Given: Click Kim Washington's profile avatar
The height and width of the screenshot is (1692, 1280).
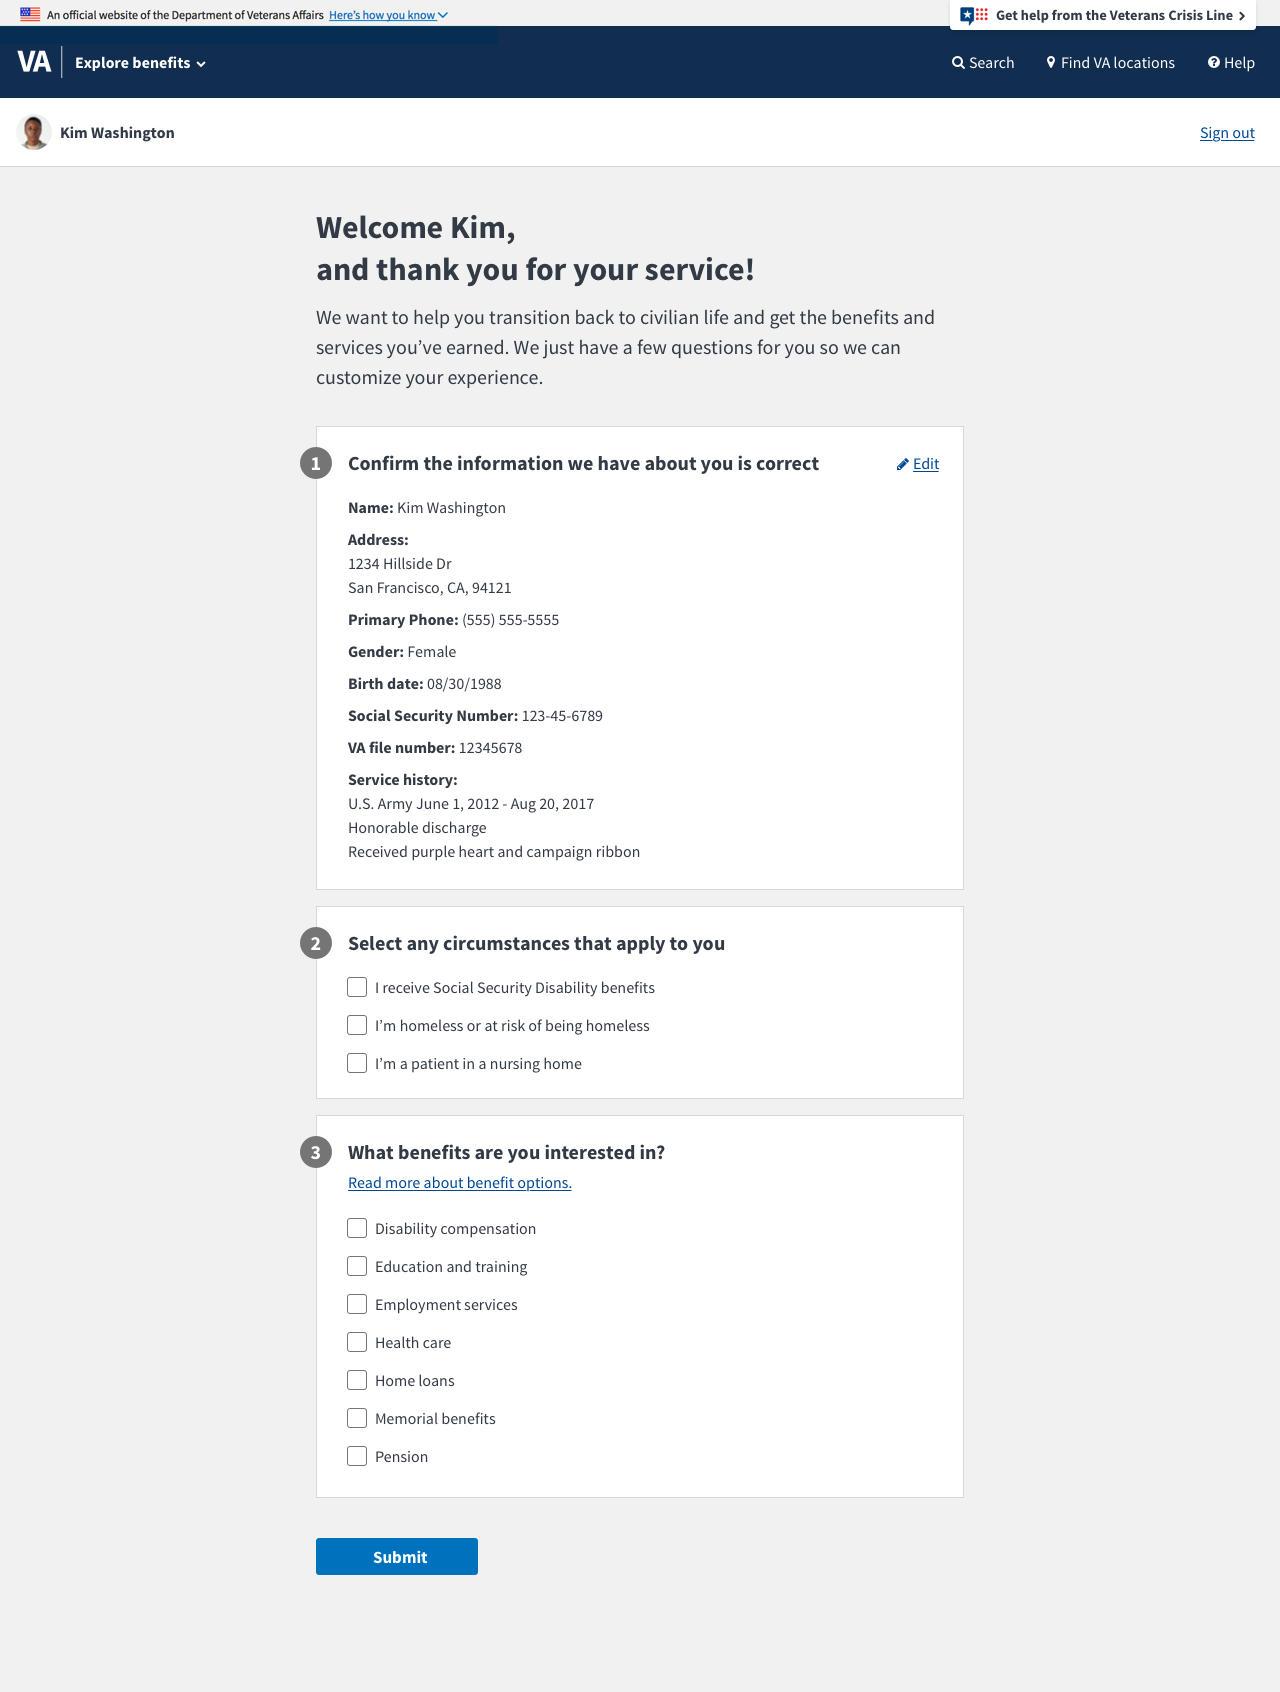Looking at the screenshot, I should [34, 132].
